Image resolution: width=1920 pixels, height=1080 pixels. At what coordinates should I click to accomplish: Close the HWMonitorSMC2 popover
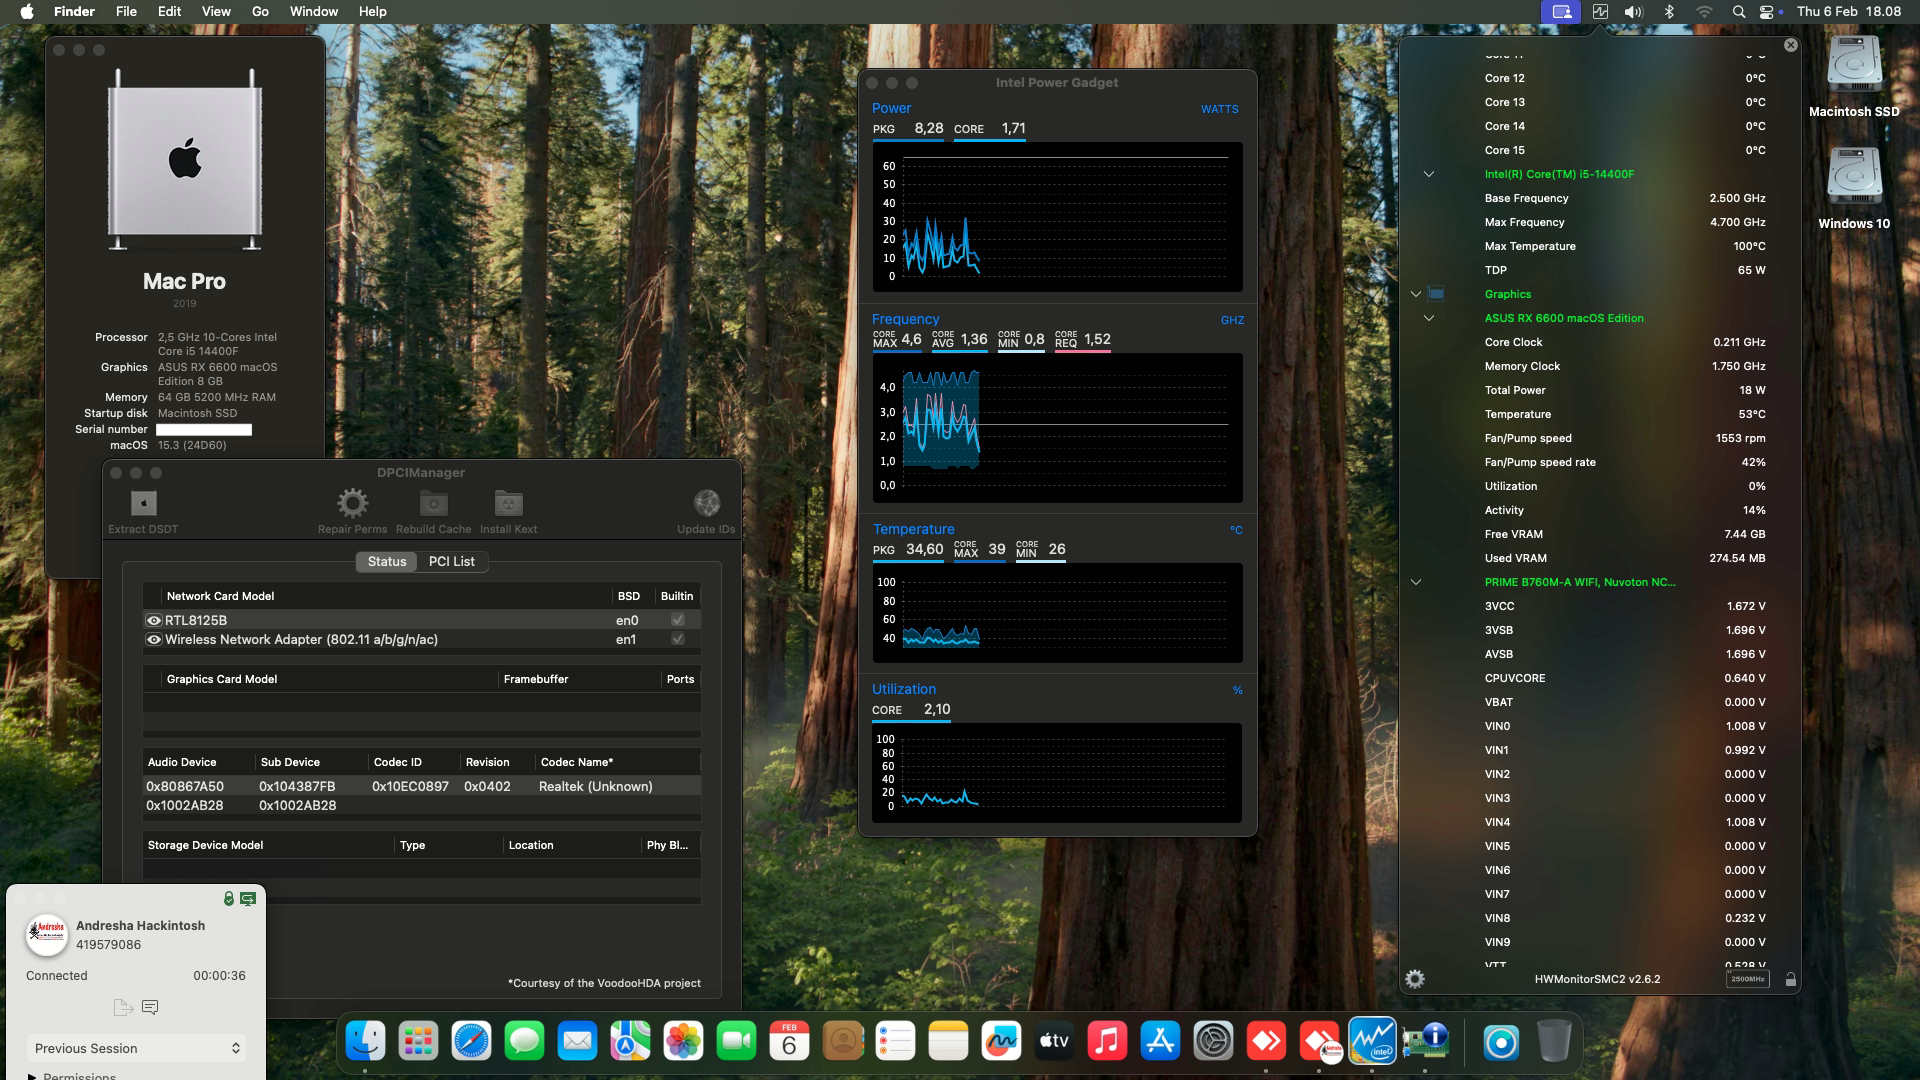click(1791, 45)
